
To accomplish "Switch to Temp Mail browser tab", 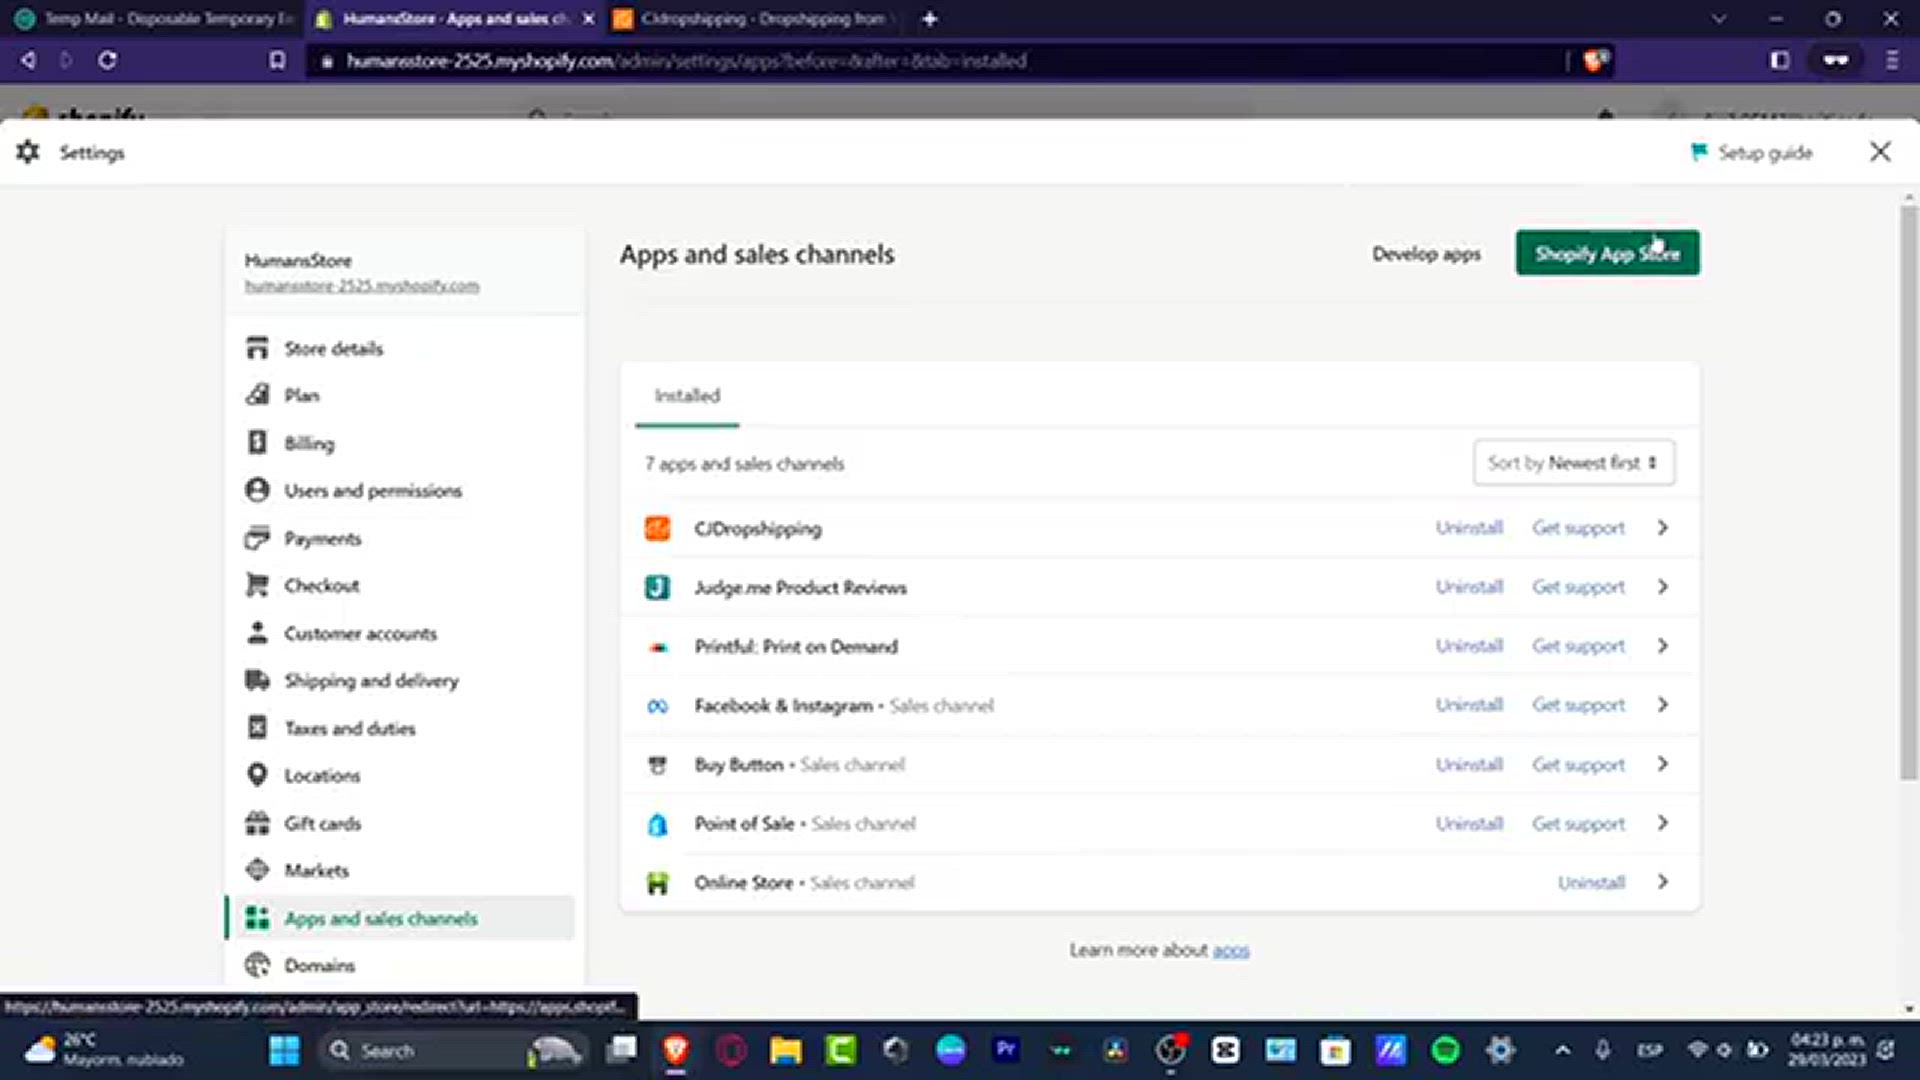I will coord(154,19).
